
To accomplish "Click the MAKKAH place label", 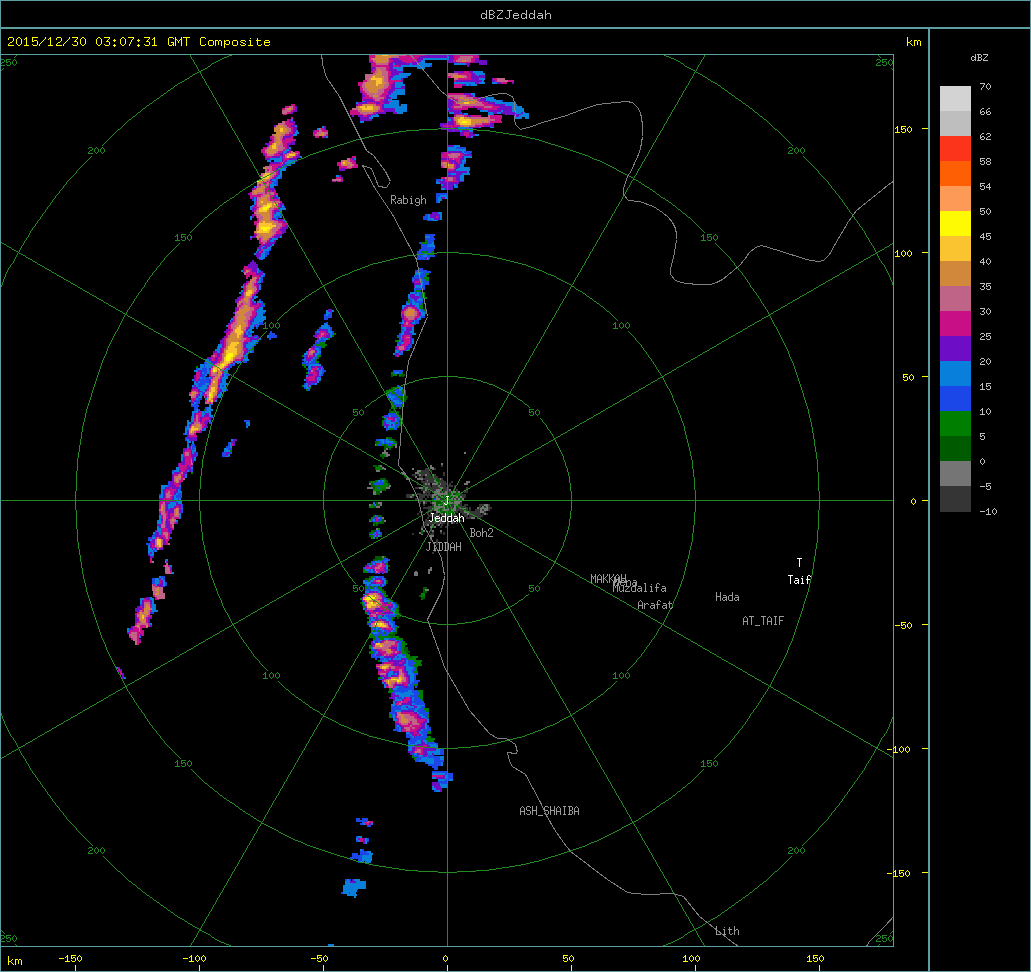I will pos(608,579).
